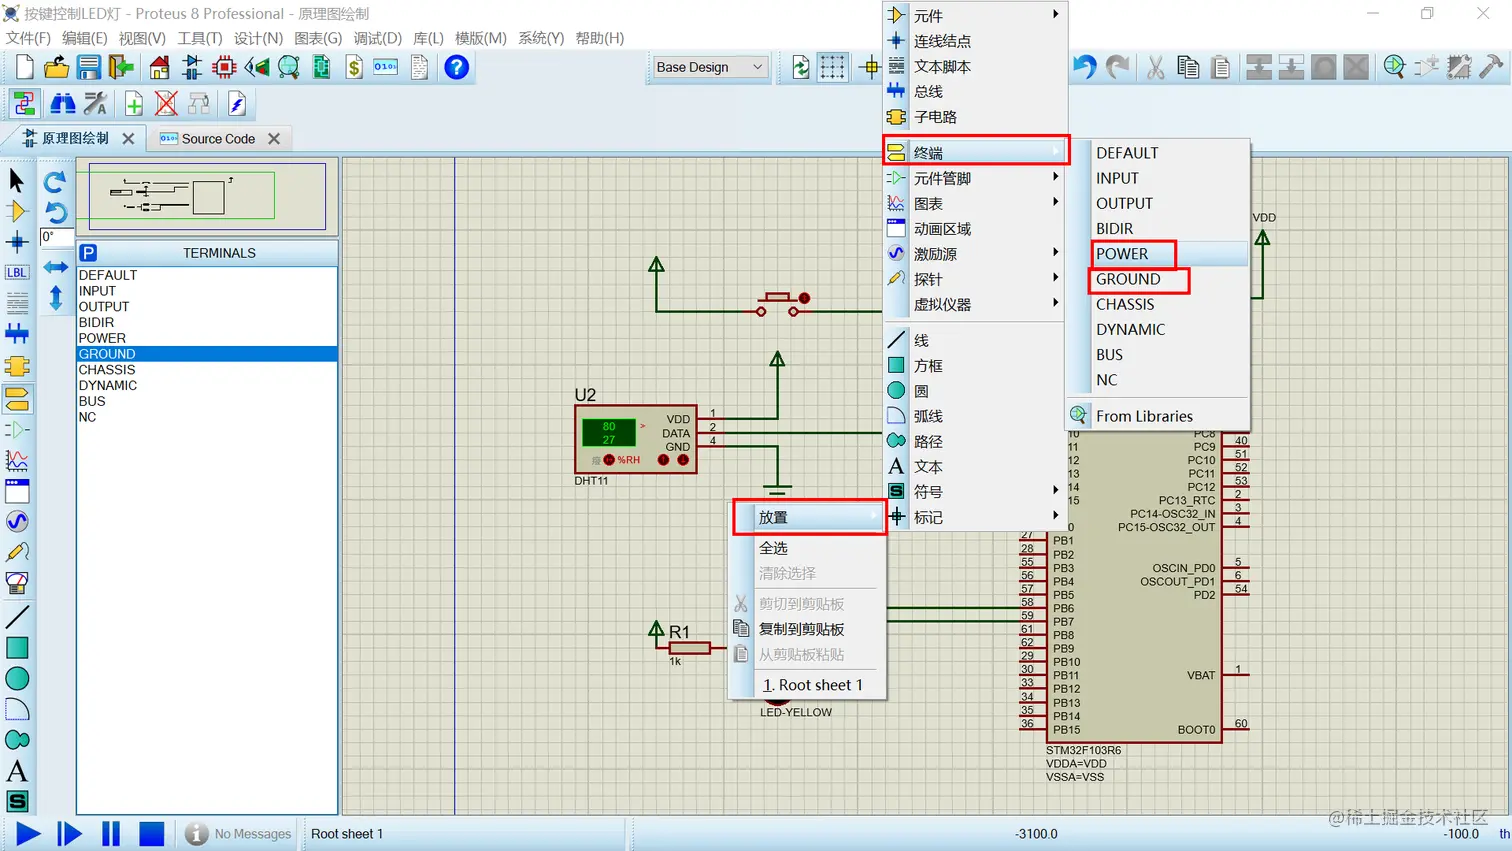Choose the 2D circle graphics tool
1512x851 pixels.
[17, 679]
